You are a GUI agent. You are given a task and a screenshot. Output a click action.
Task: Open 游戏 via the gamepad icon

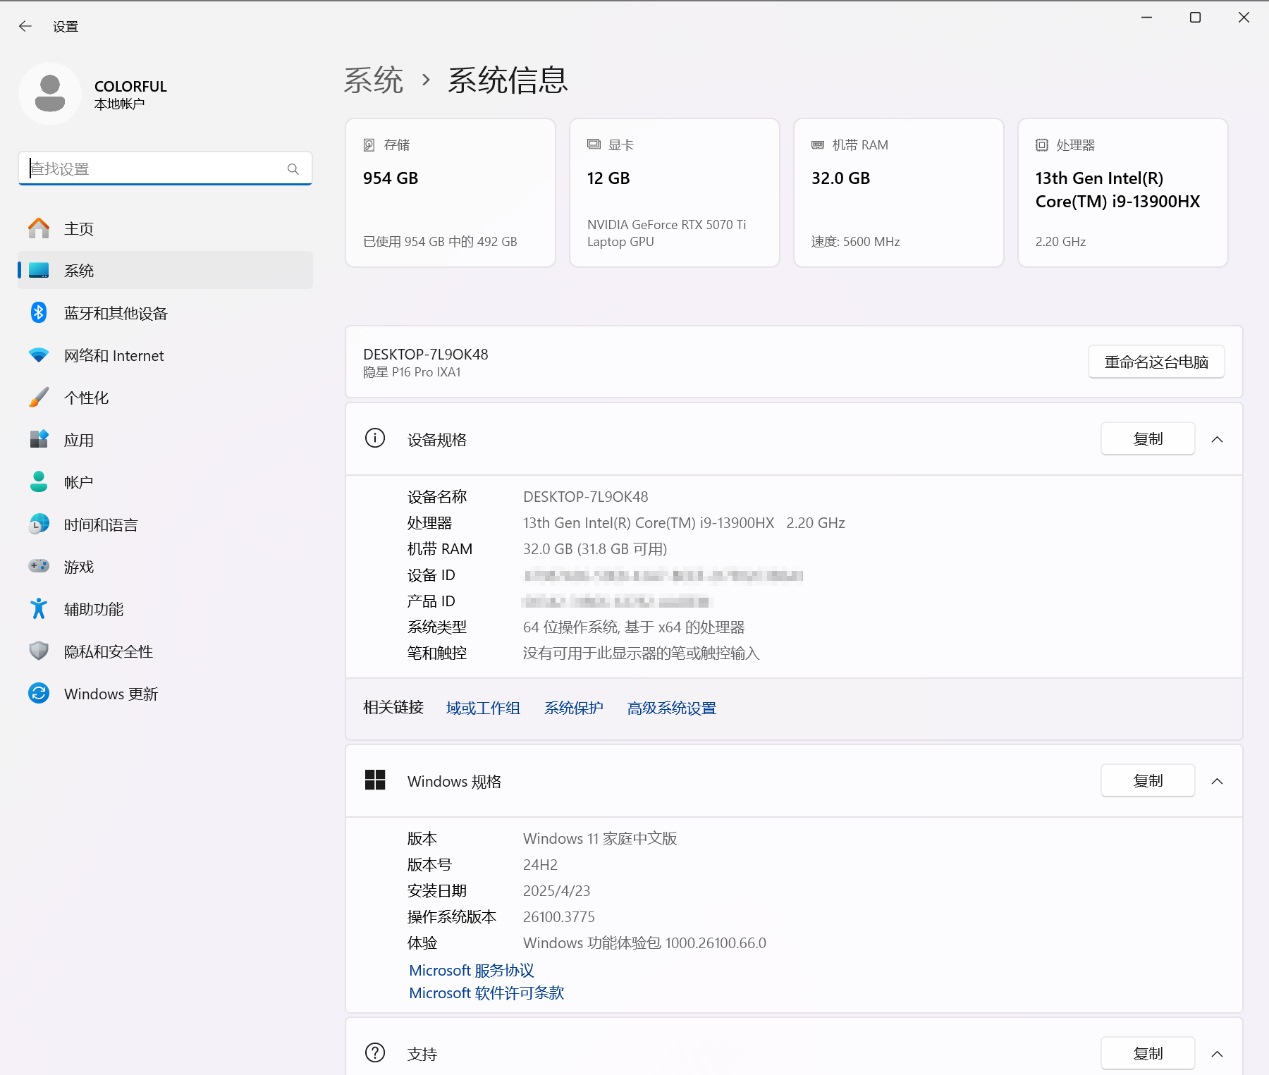(39, 566)
